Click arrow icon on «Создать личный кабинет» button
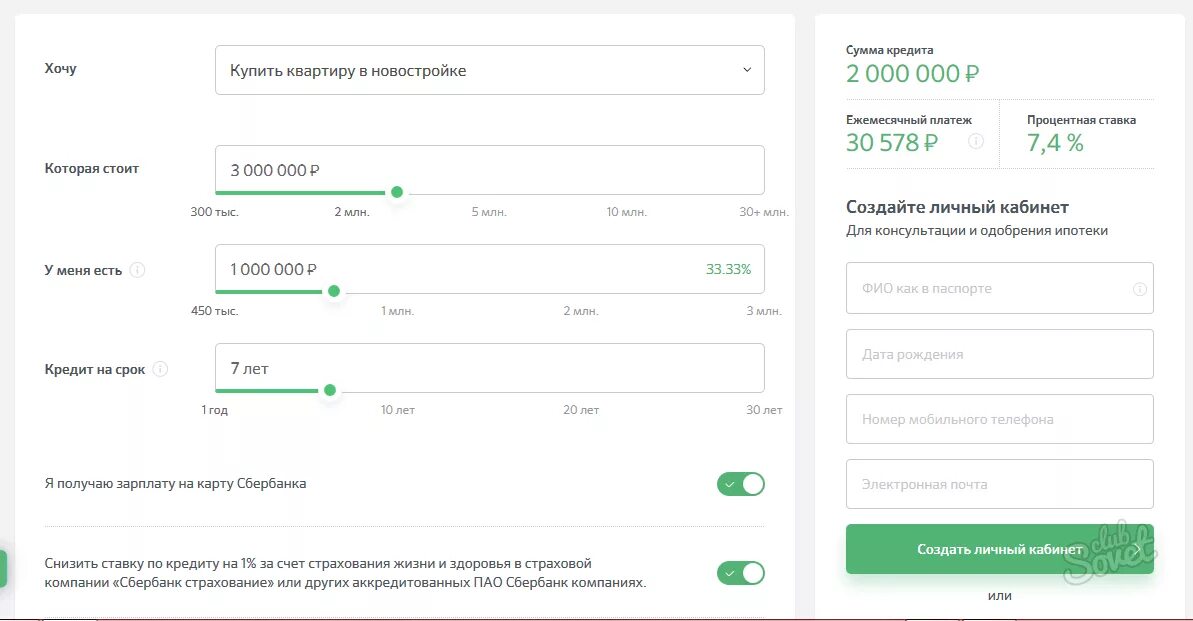 (1138, 549)
